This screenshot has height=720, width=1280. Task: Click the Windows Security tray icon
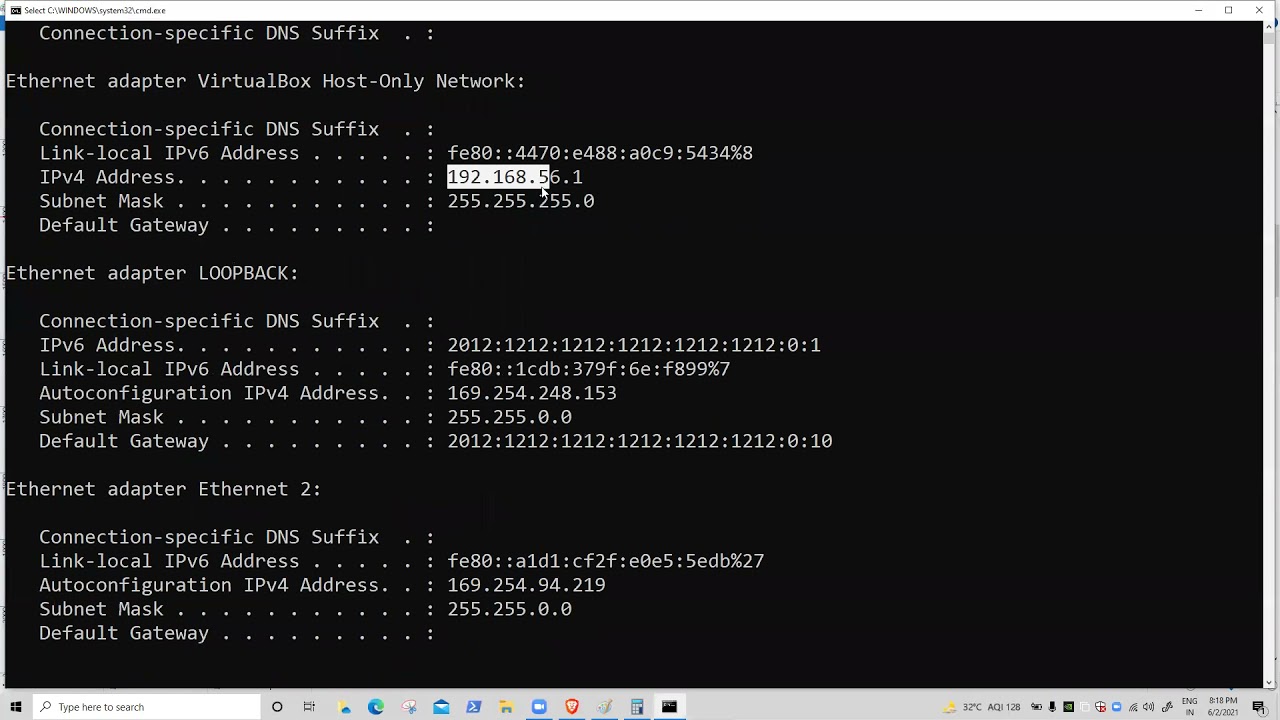point(1101,707)
